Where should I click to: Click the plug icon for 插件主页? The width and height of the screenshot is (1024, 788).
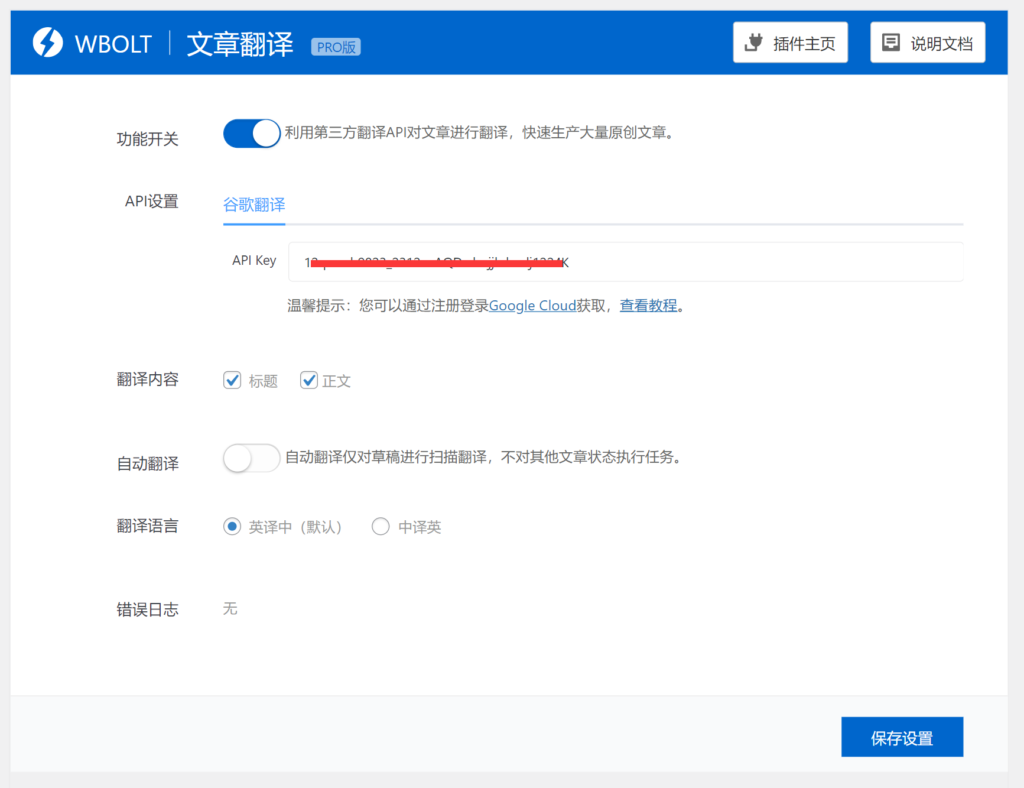point(755,43)
